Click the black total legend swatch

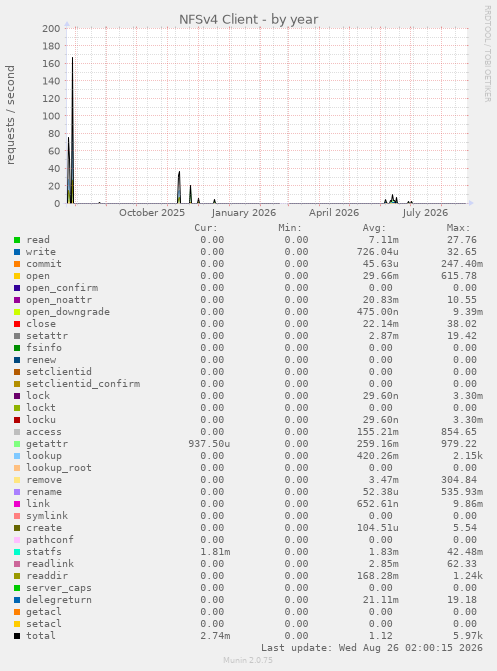pos(17,636)
